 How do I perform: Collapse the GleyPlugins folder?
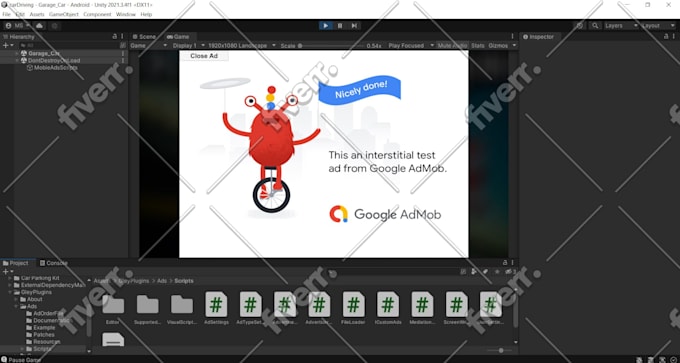[x=10, y=292]
